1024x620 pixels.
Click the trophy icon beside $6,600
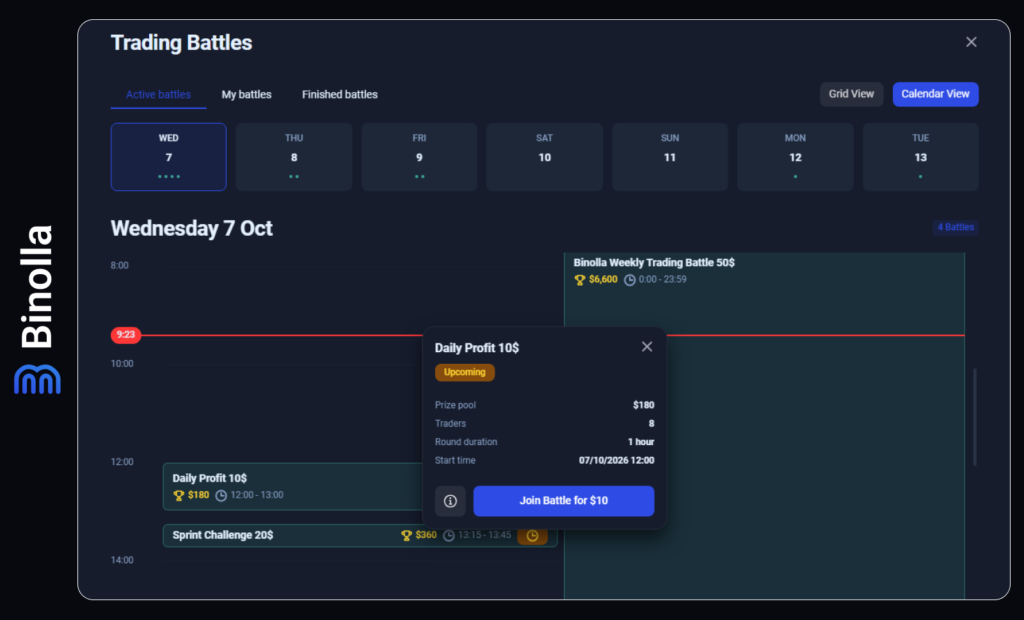(579, 280)
